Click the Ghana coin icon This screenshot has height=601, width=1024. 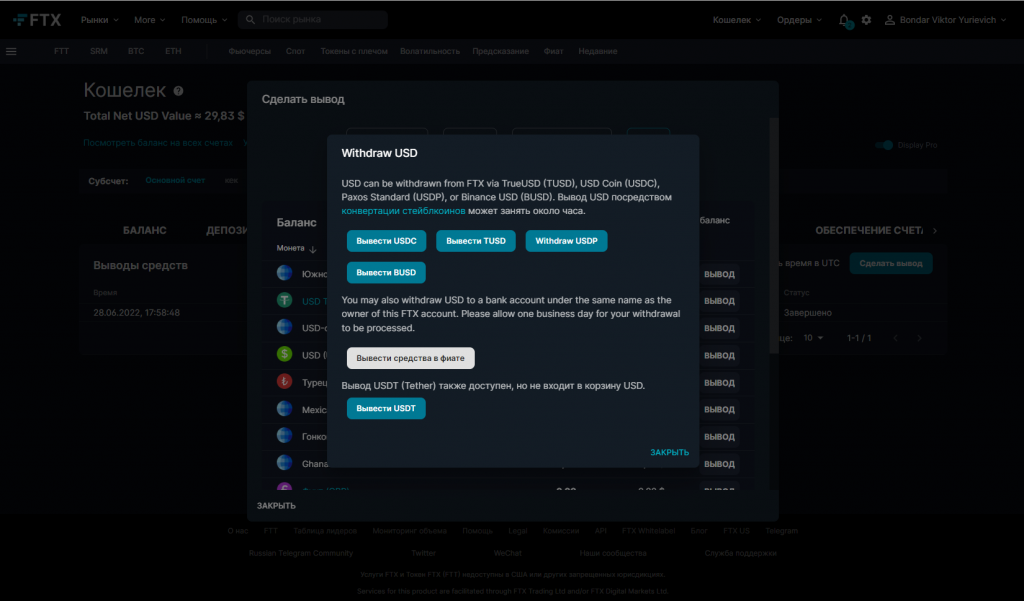[x=284, y=463]
